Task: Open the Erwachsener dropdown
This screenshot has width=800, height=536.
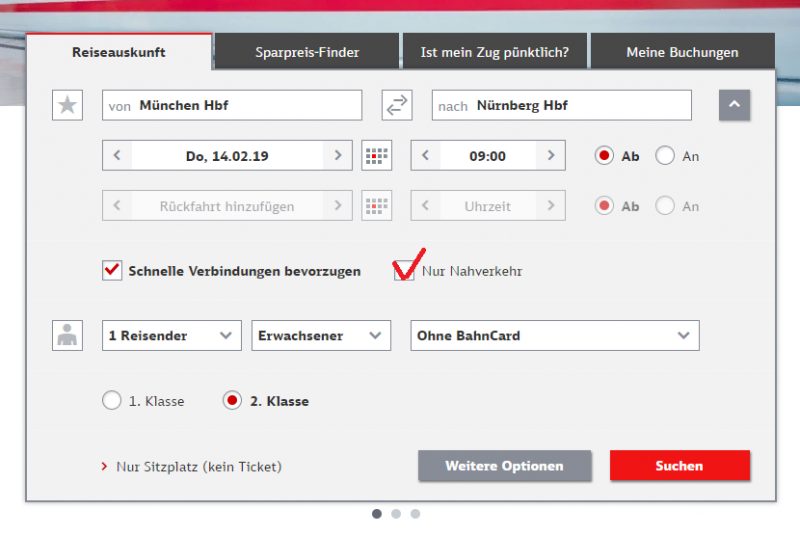Action: coord(321,336)
